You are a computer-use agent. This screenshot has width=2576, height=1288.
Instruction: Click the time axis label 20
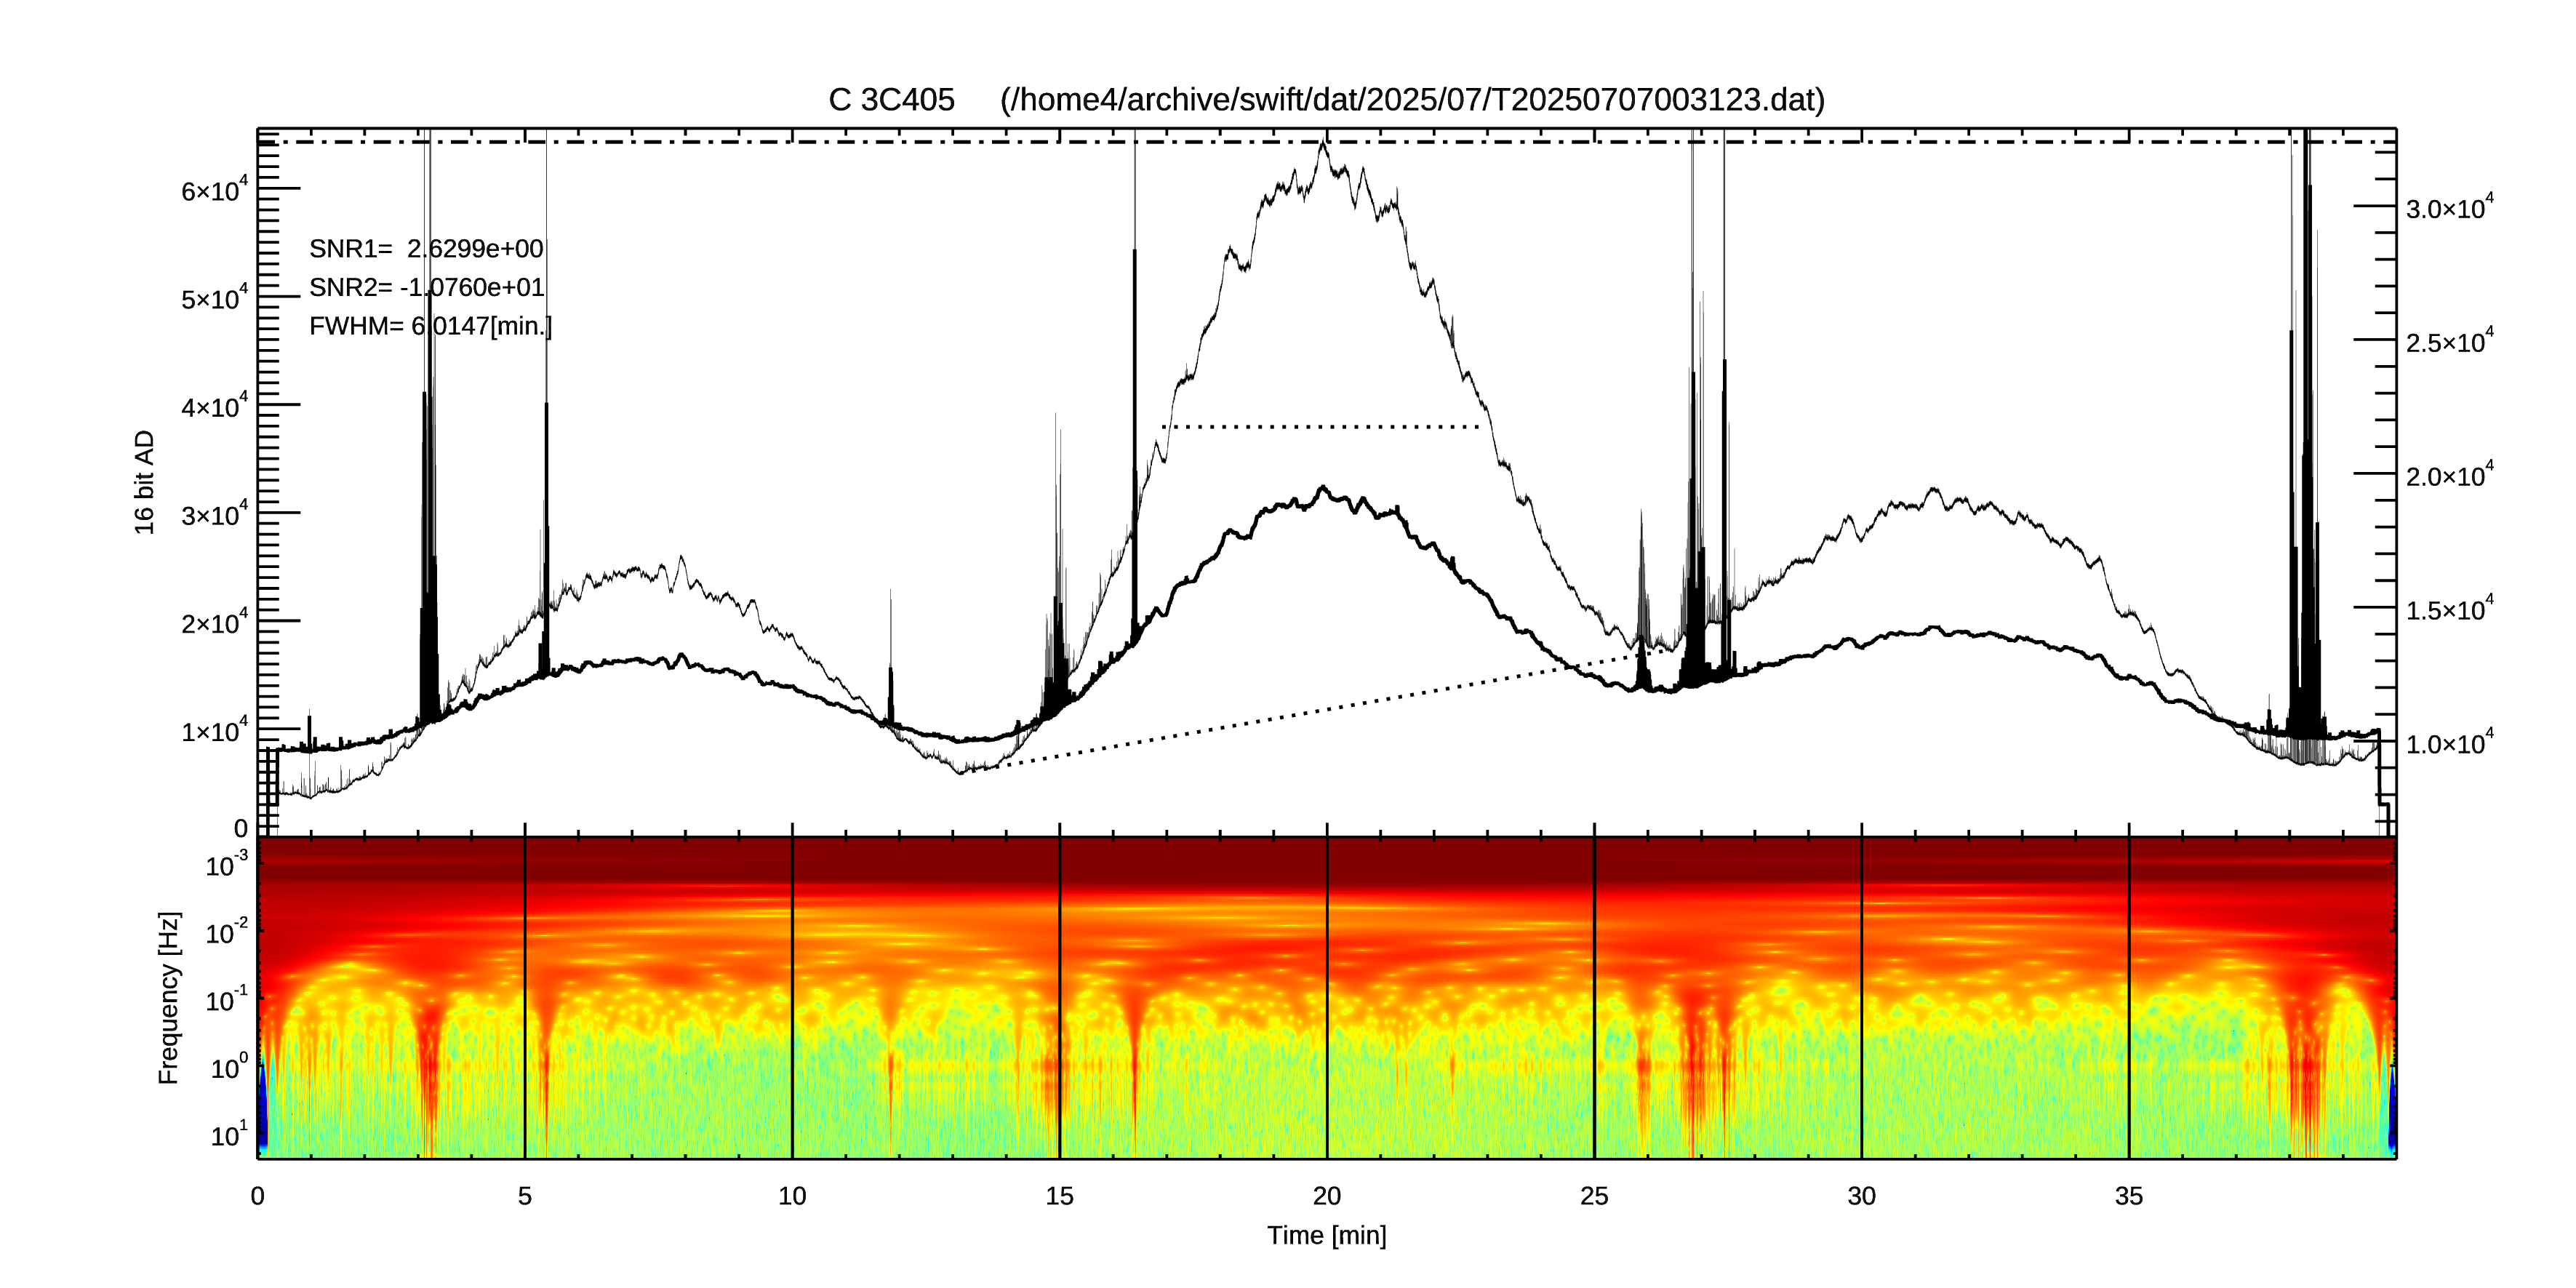[1327, 1196]
